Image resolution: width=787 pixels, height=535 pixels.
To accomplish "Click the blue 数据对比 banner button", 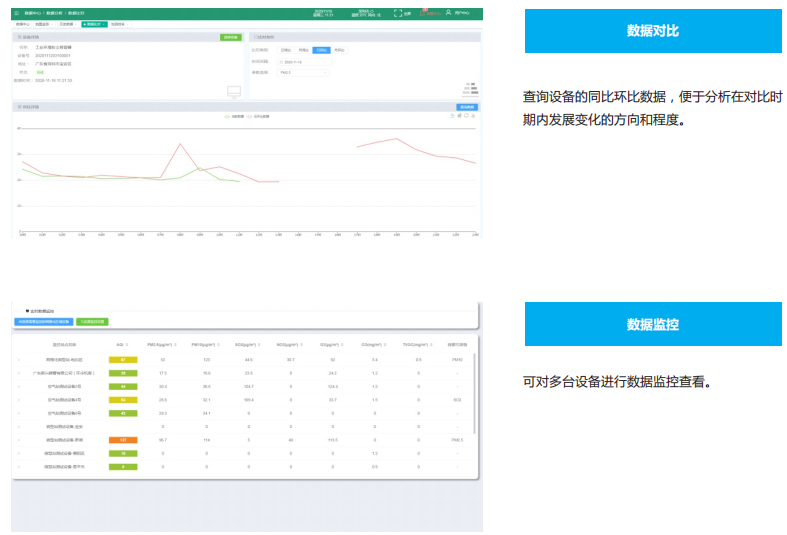I will click(x=652, y=31).
